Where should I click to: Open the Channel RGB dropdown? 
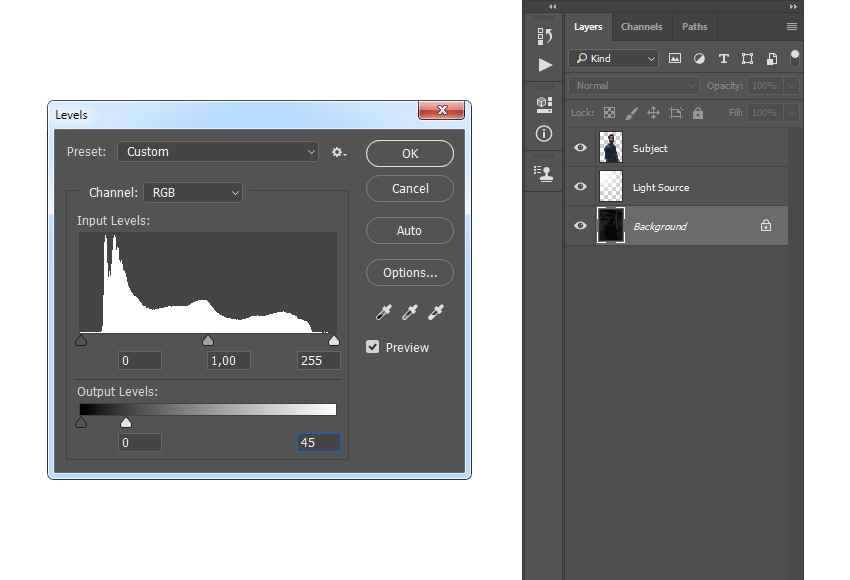click(x=193, y=192)
